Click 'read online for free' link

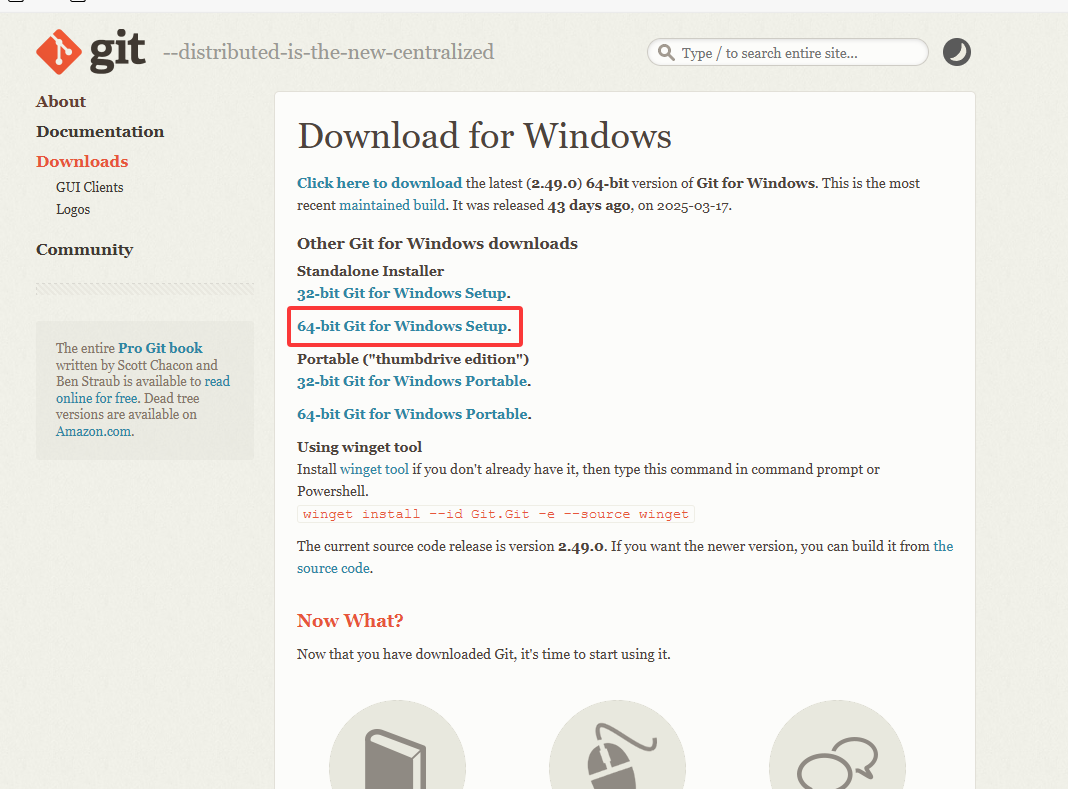tap(143, 390)
